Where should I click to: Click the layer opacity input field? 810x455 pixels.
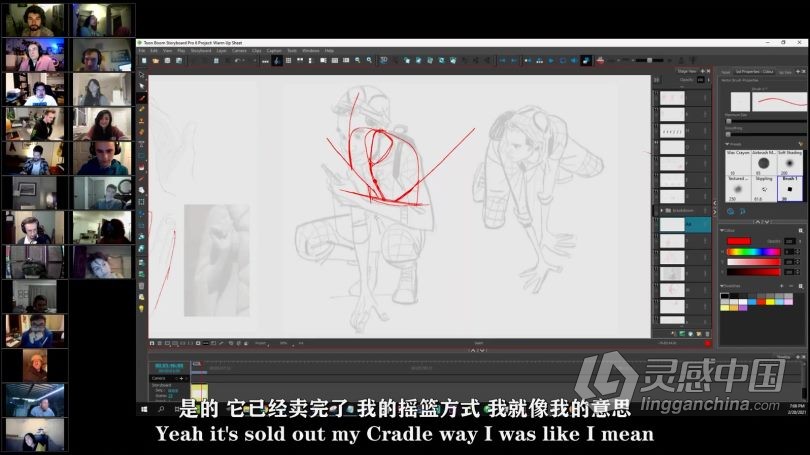pos(700,80)
